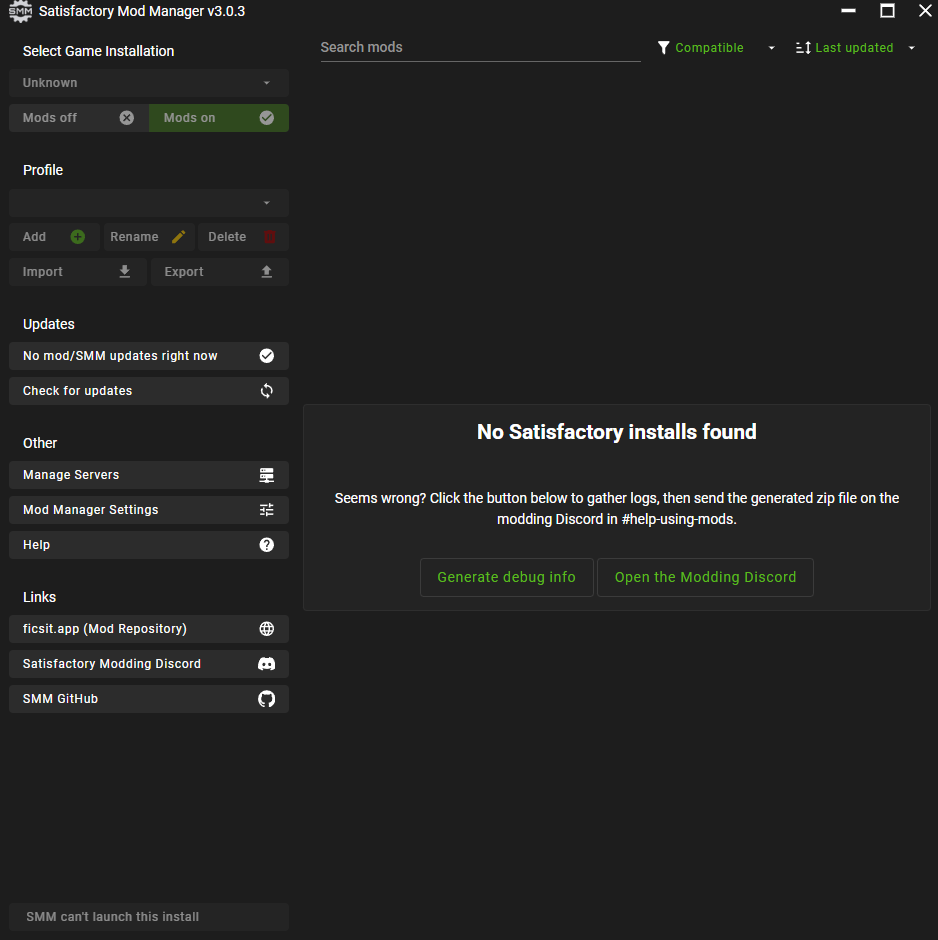The image size is (938, 940).
Task: Click Check for updates
Action: coord(149,391)
